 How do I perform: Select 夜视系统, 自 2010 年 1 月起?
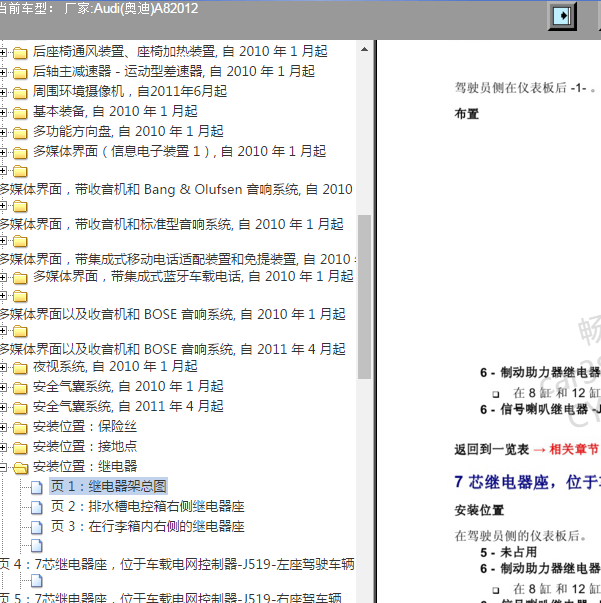point(115,366)
